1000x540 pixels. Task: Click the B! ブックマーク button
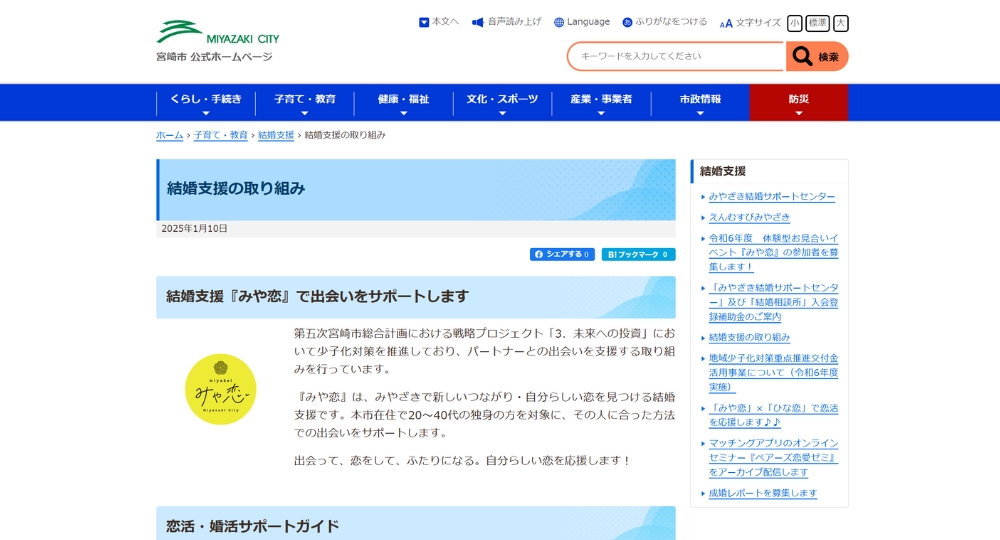[x=638, y=254]
